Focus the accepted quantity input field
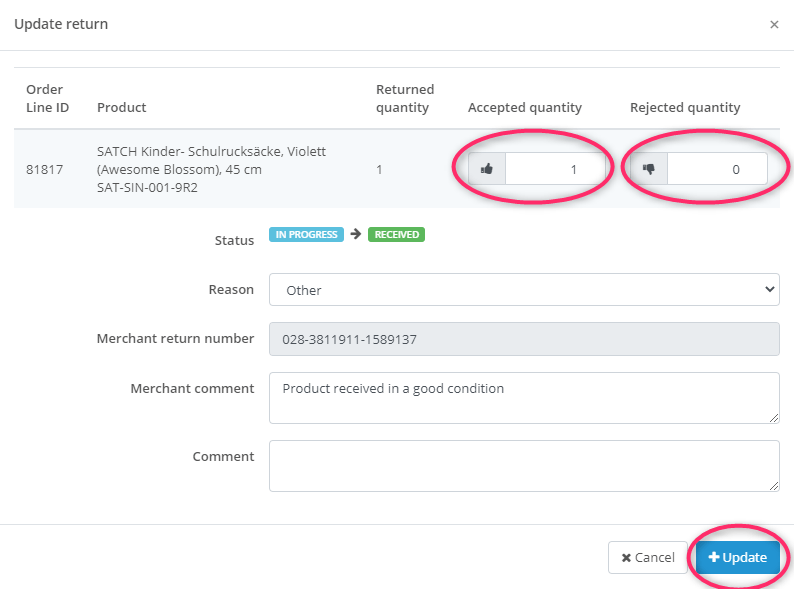Viewport: 794px width, 589px height. (x=555, y=169)
